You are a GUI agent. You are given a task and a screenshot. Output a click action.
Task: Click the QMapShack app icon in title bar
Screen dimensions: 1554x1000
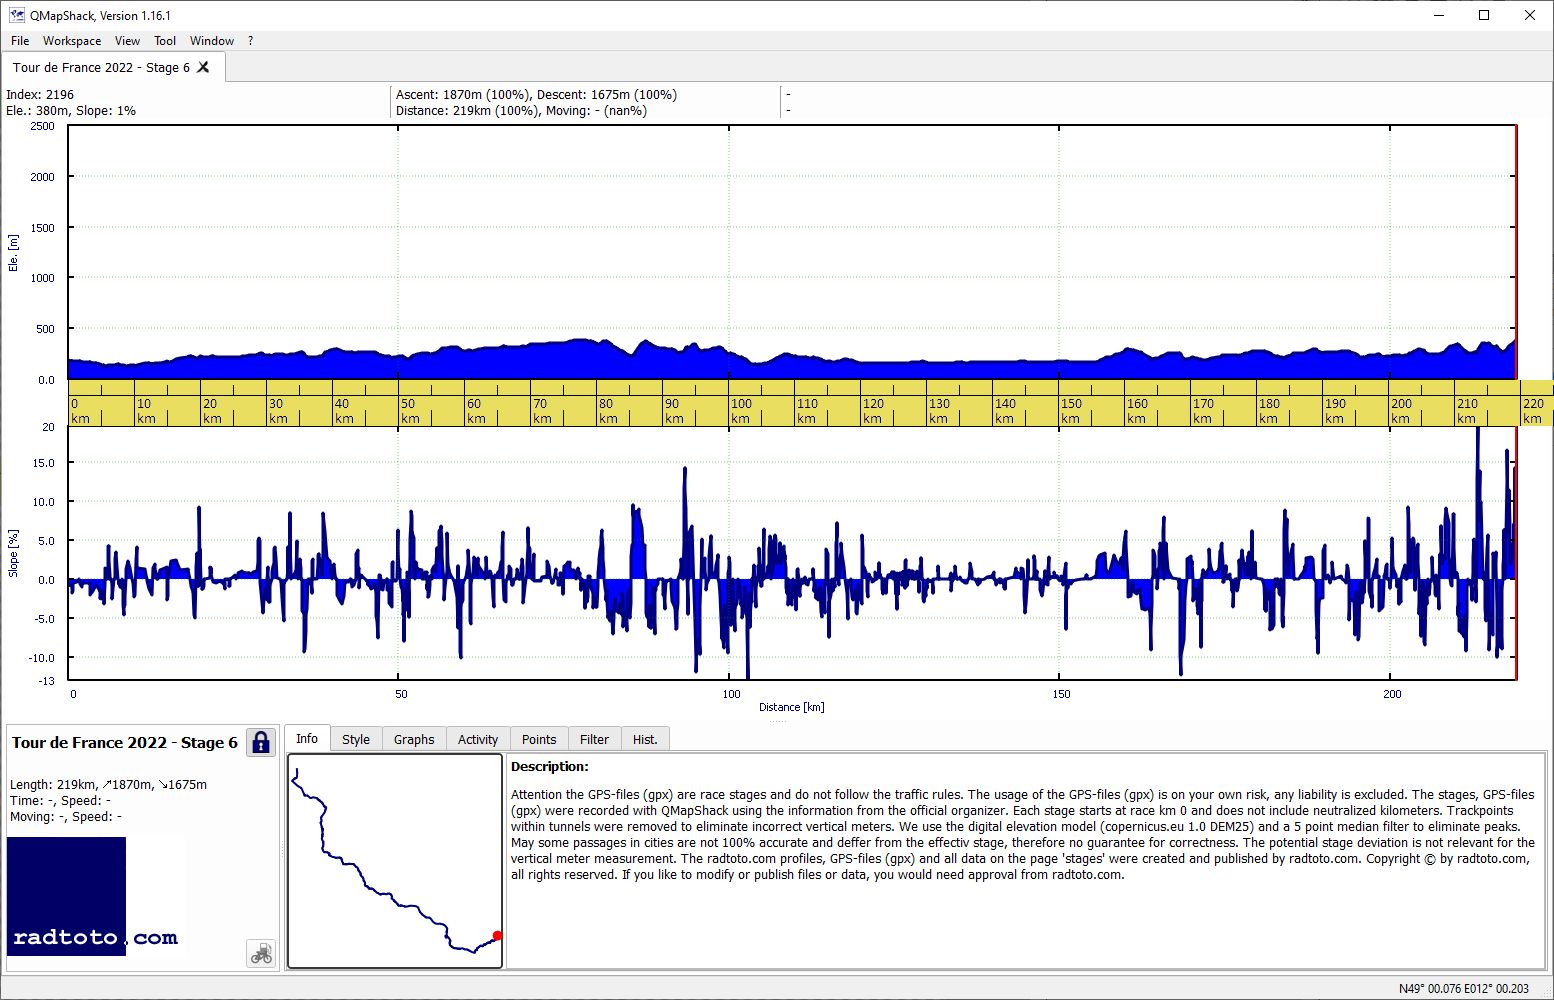(x=16, y=15)
